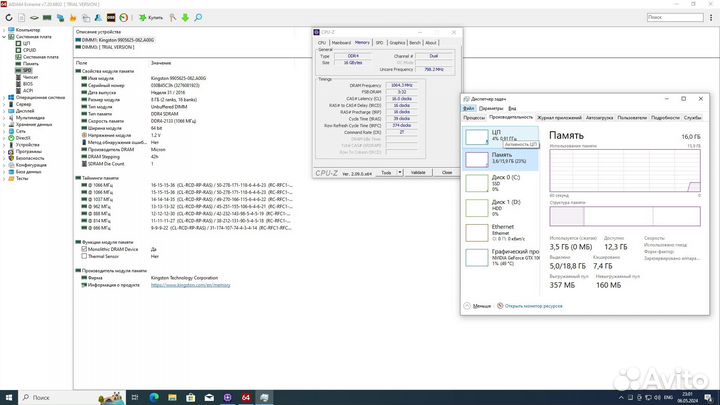Click Close button in CPU-Z
The height and width of the screenshot is (405, 720).
click(447, 173)
